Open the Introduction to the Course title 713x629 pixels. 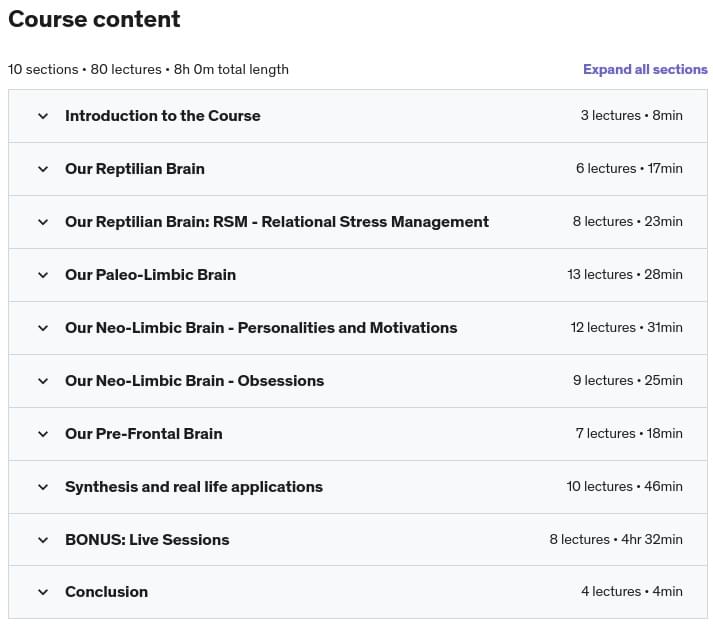(163, 116)
